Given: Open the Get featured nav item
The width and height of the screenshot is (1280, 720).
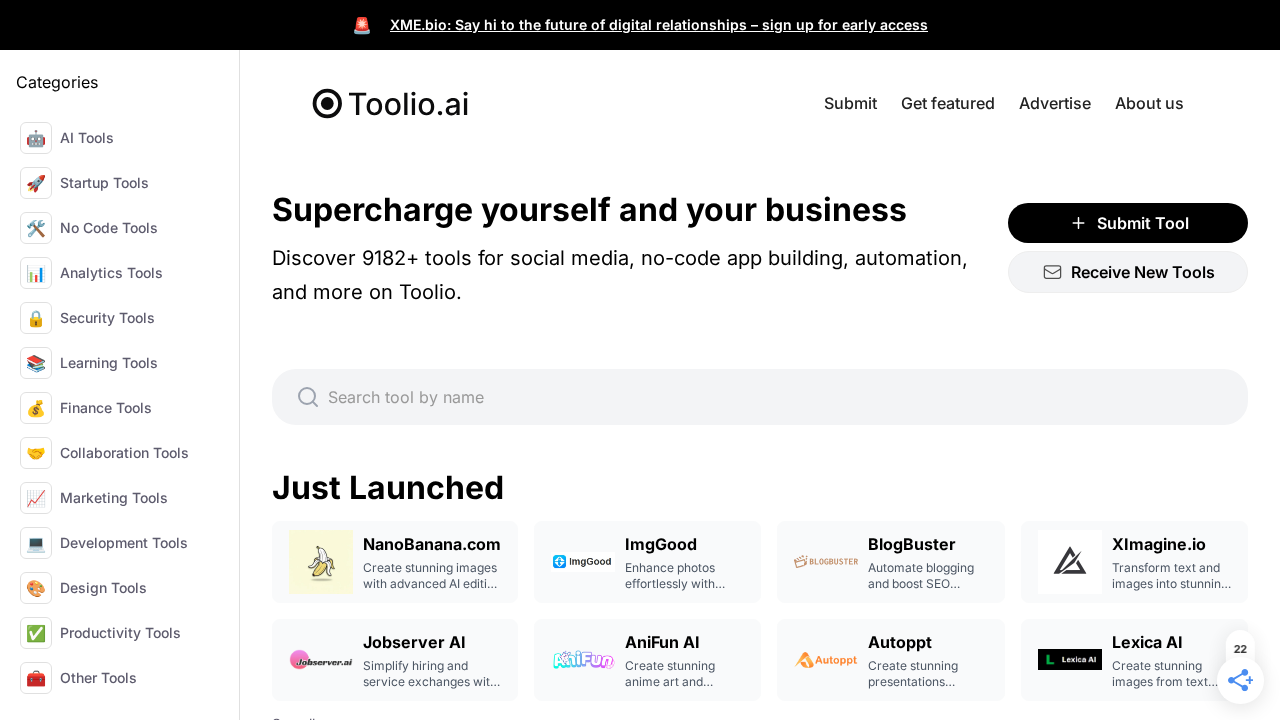Looking at the screenshot, I should point(947,103).
